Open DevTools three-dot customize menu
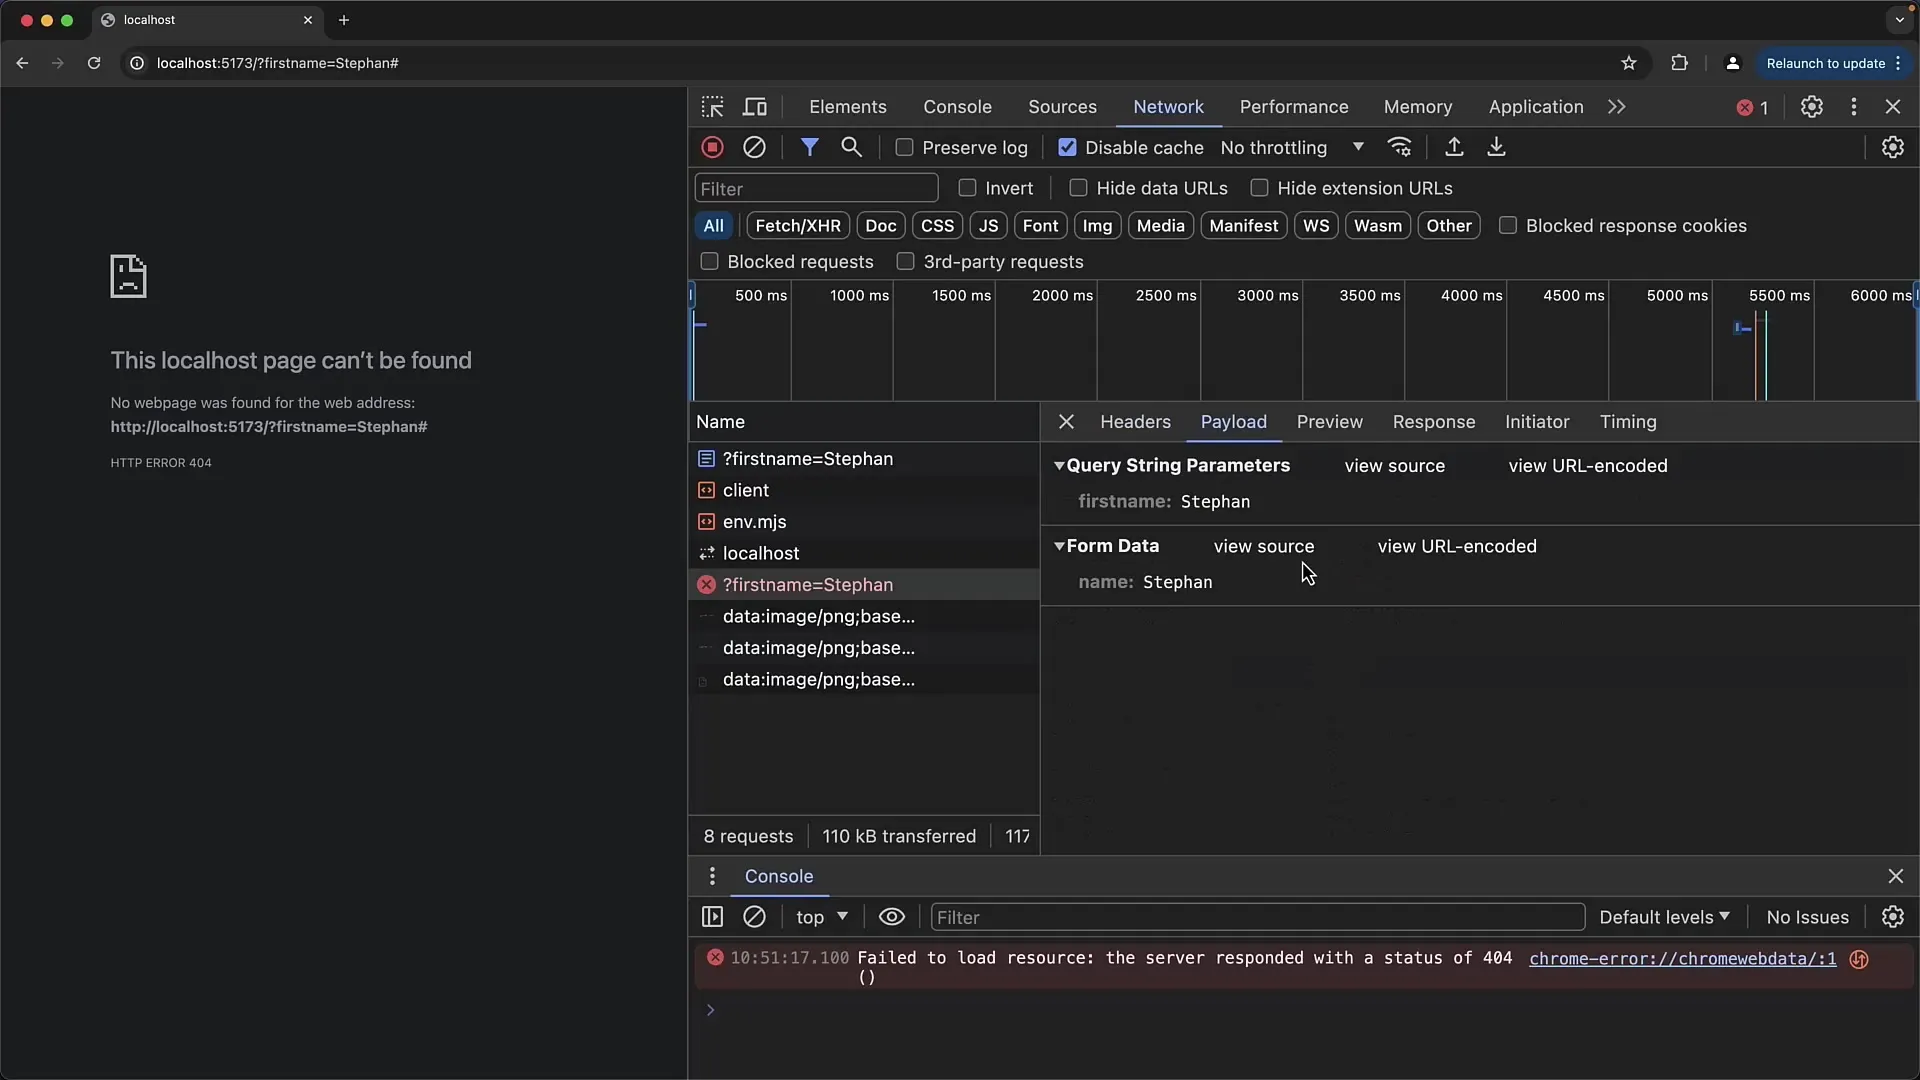The height and width of the screenshot is (1080, 1920). pos(1854,107)
